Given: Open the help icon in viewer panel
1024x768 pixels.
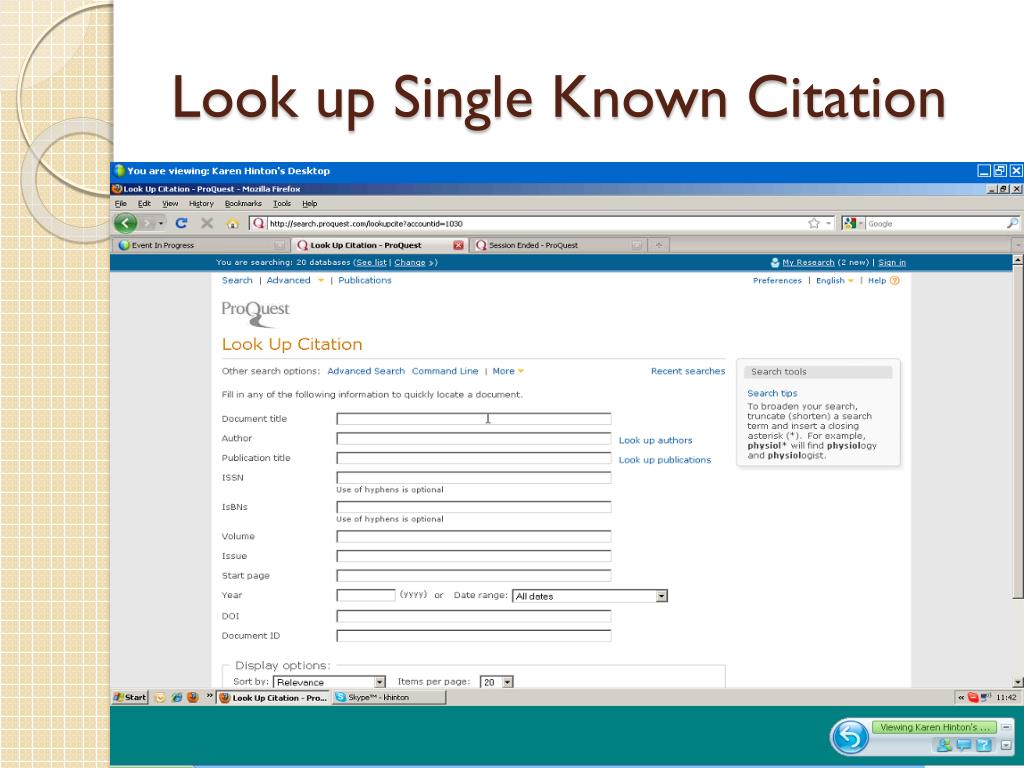Looking at the screenshot, I should [x=984, y=744].
